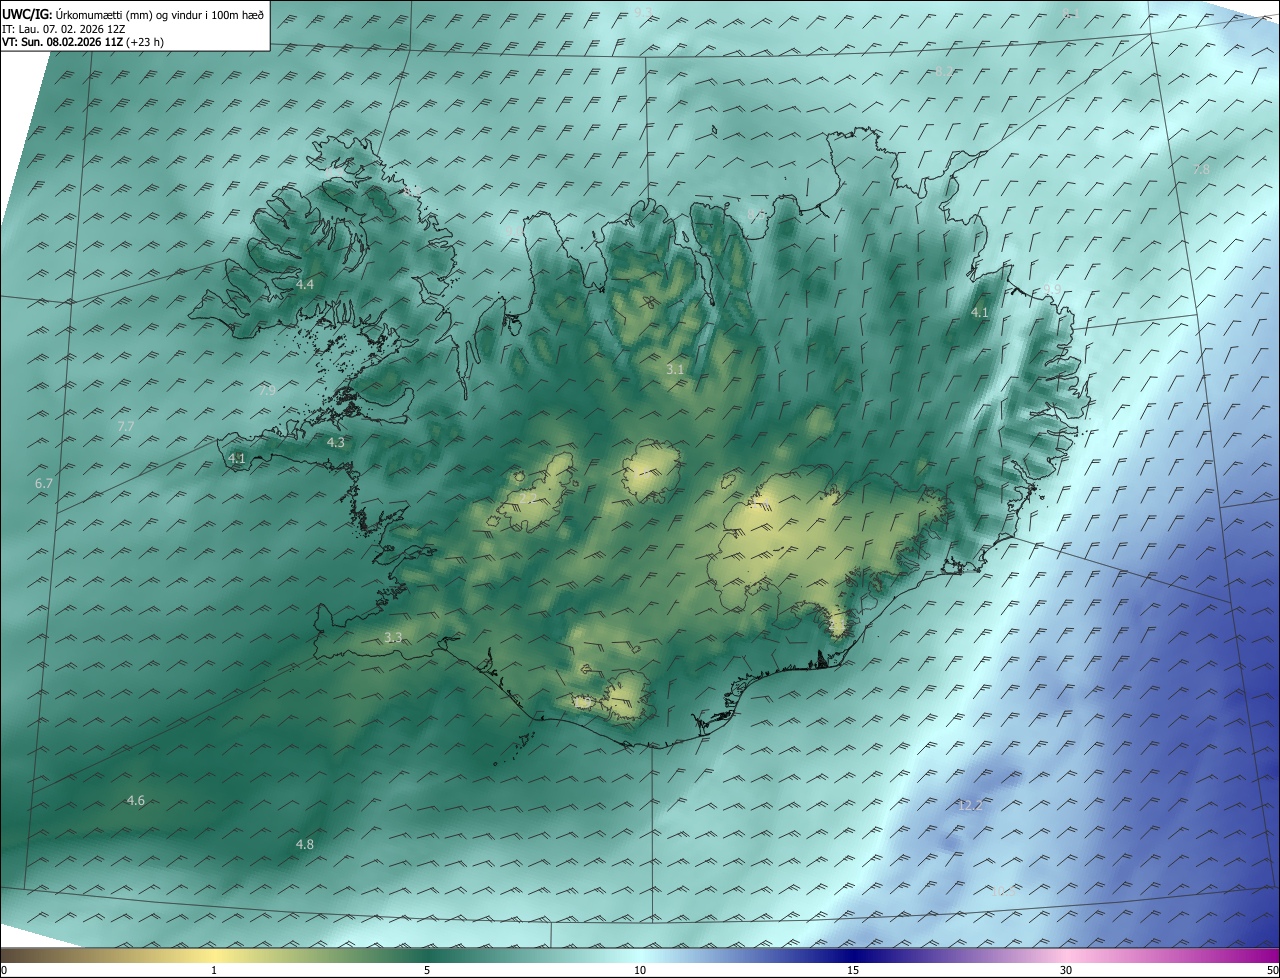
Task: Click the 7.7 value label over the sea
Action: (x=126, y=427)
